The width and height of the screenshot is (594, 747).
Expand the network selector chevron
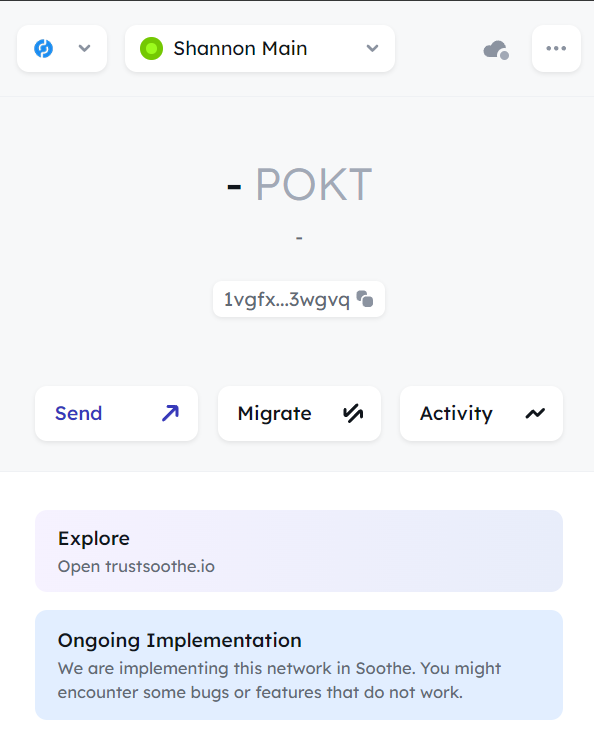coord(84,48)
